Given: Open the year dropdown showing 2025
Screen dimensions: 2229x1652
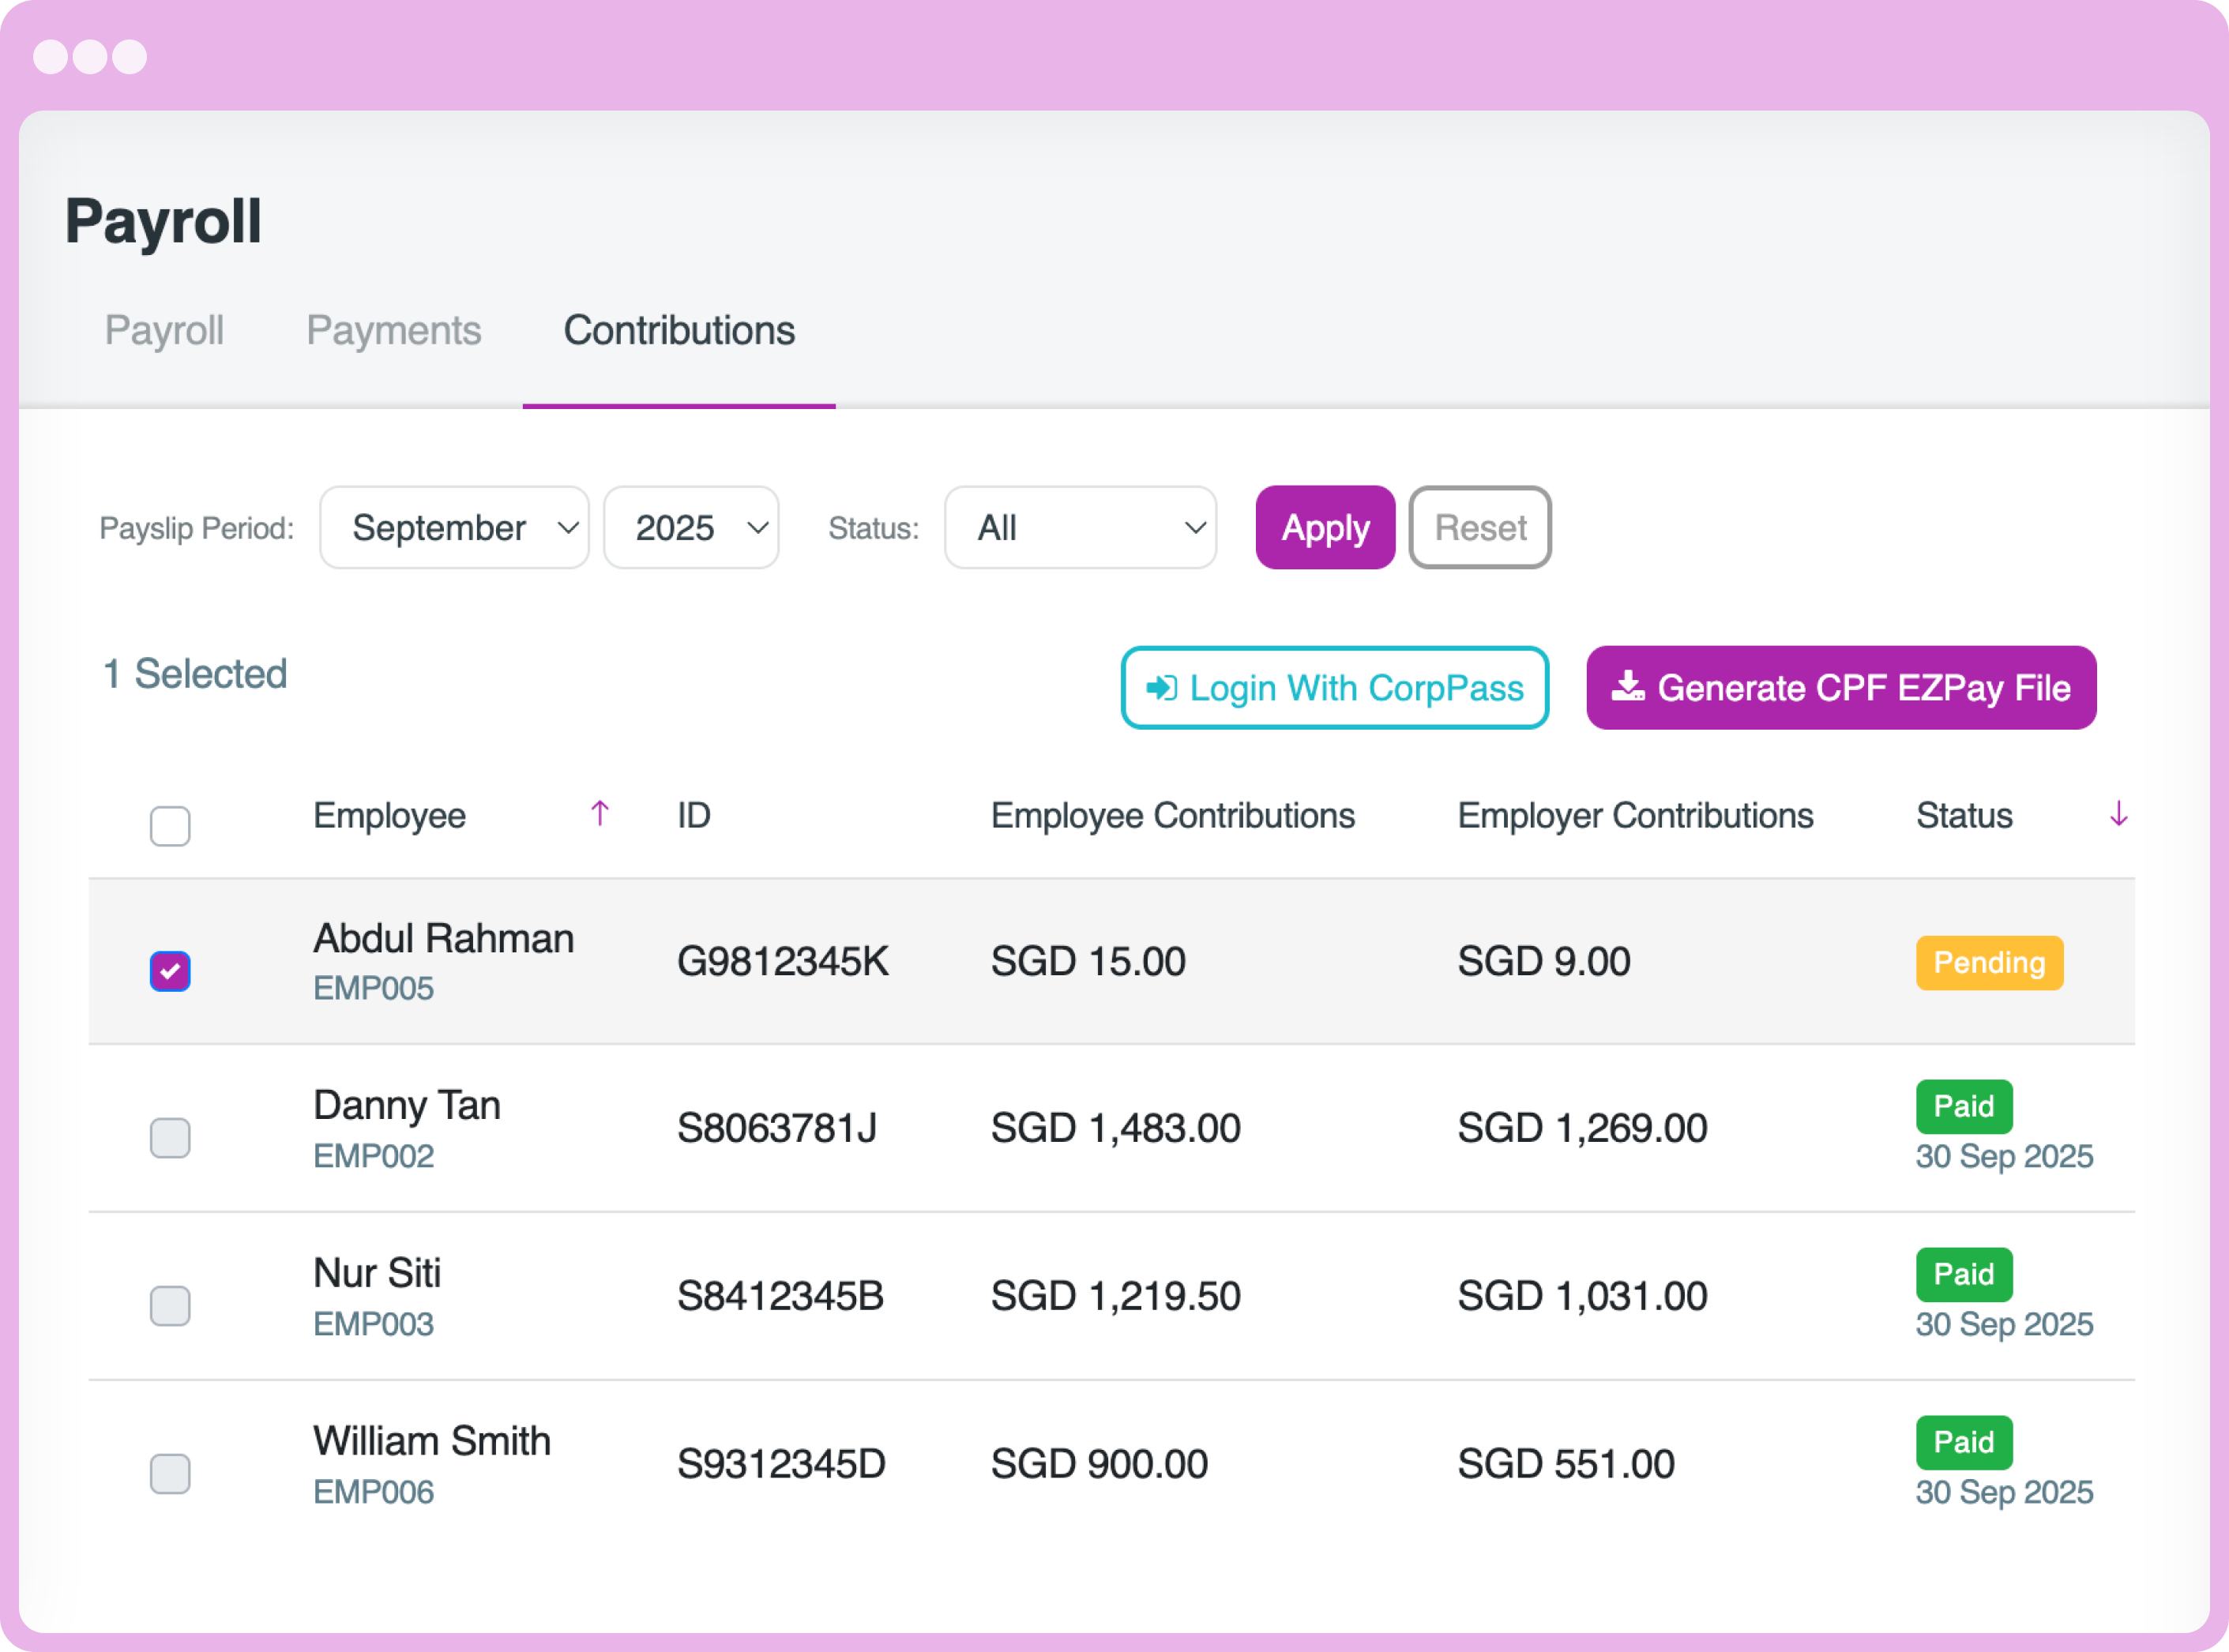Looking at the screenshot, I should pyautogui.click(x=691, y=527).
